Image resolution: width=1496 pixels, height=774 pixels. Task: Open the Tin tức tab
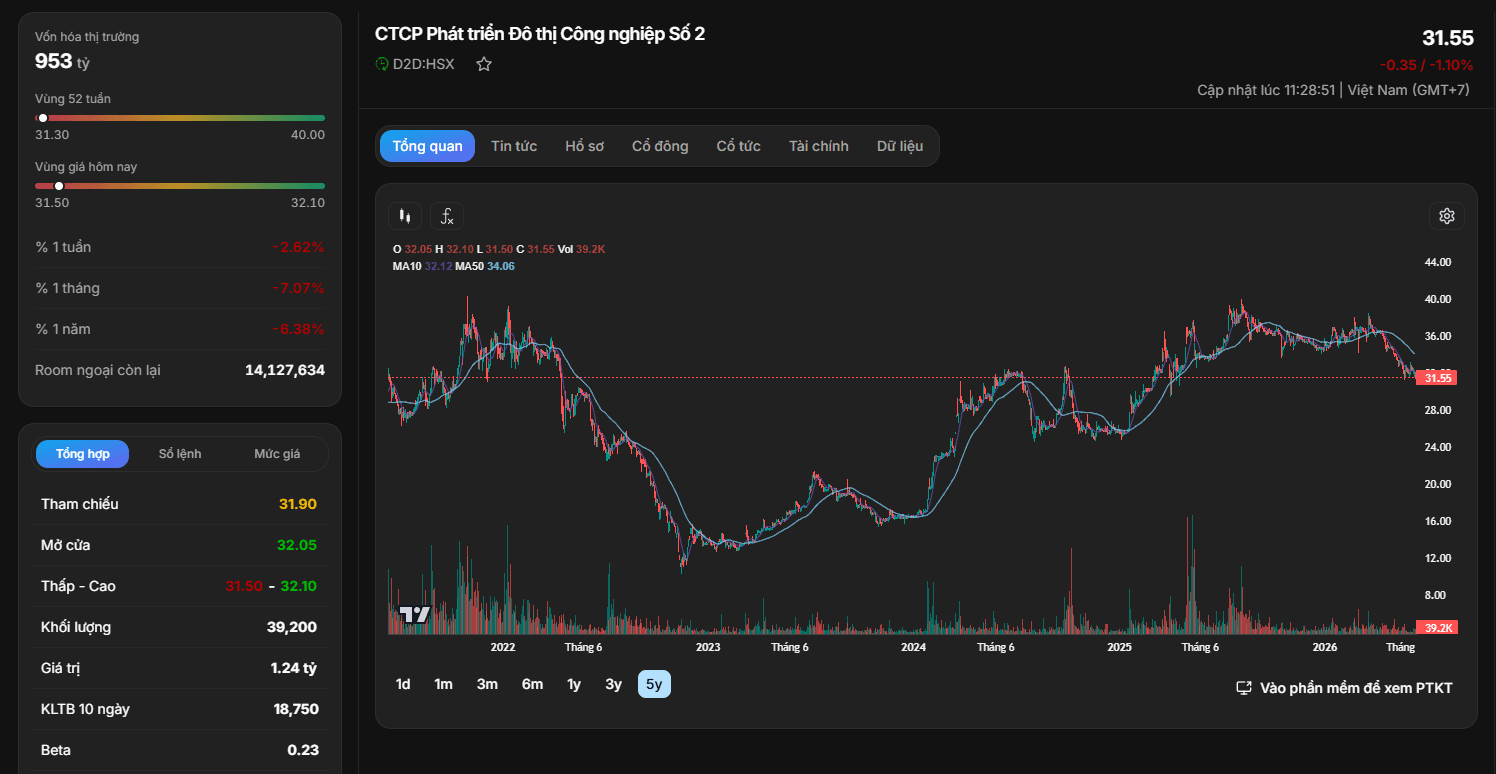514,146
